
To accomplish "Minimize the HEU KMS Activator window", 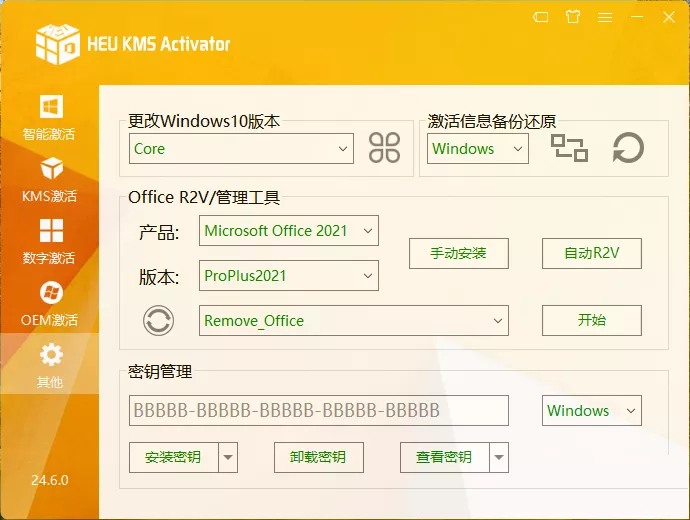I will (x=637, y=17).
